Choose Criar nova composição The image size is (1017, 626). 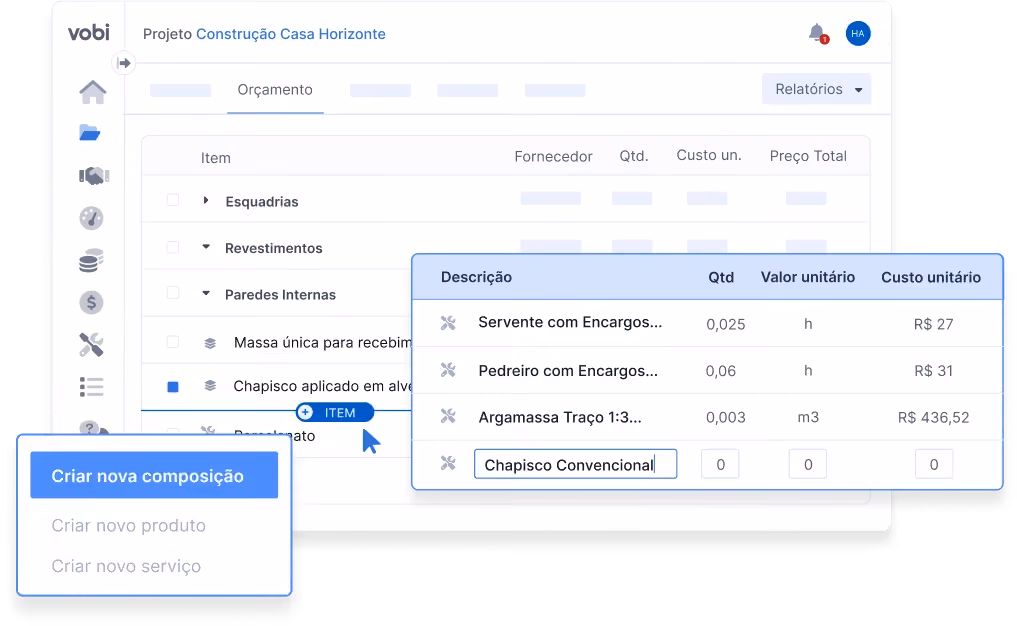point(154,476)
